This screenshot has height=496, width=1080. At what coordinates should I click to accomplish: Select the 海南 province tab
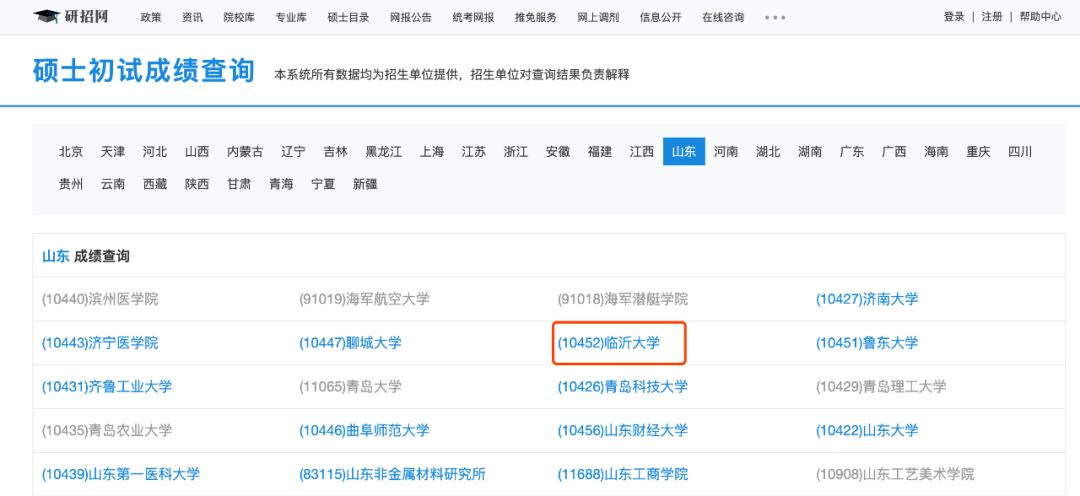tap(936, 152)
